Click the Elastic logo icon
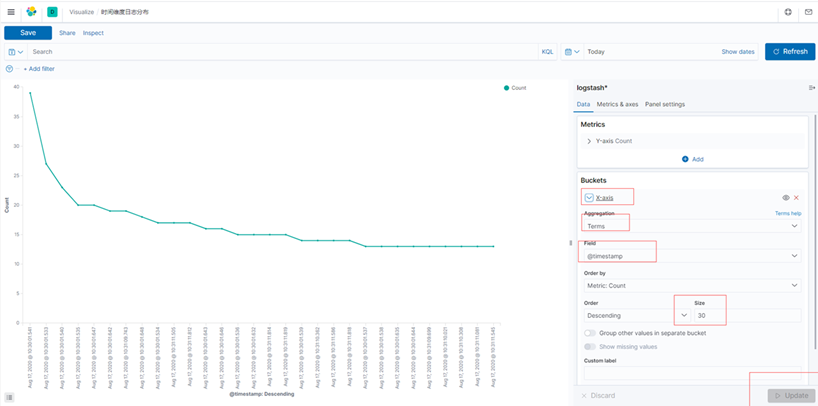Screen dimensions: 818x406 31,11
